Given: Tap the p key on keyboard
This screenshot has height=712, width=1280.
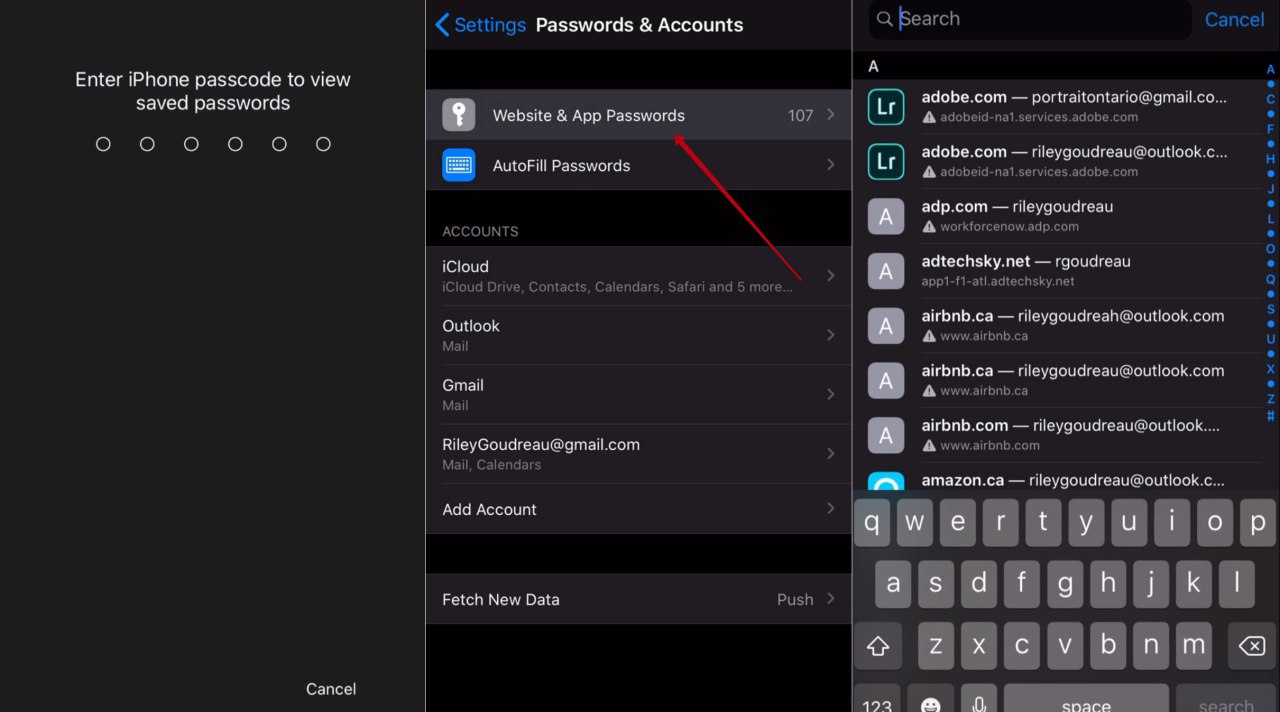Looking at the screenshot, I should [x=1258, y=522].
